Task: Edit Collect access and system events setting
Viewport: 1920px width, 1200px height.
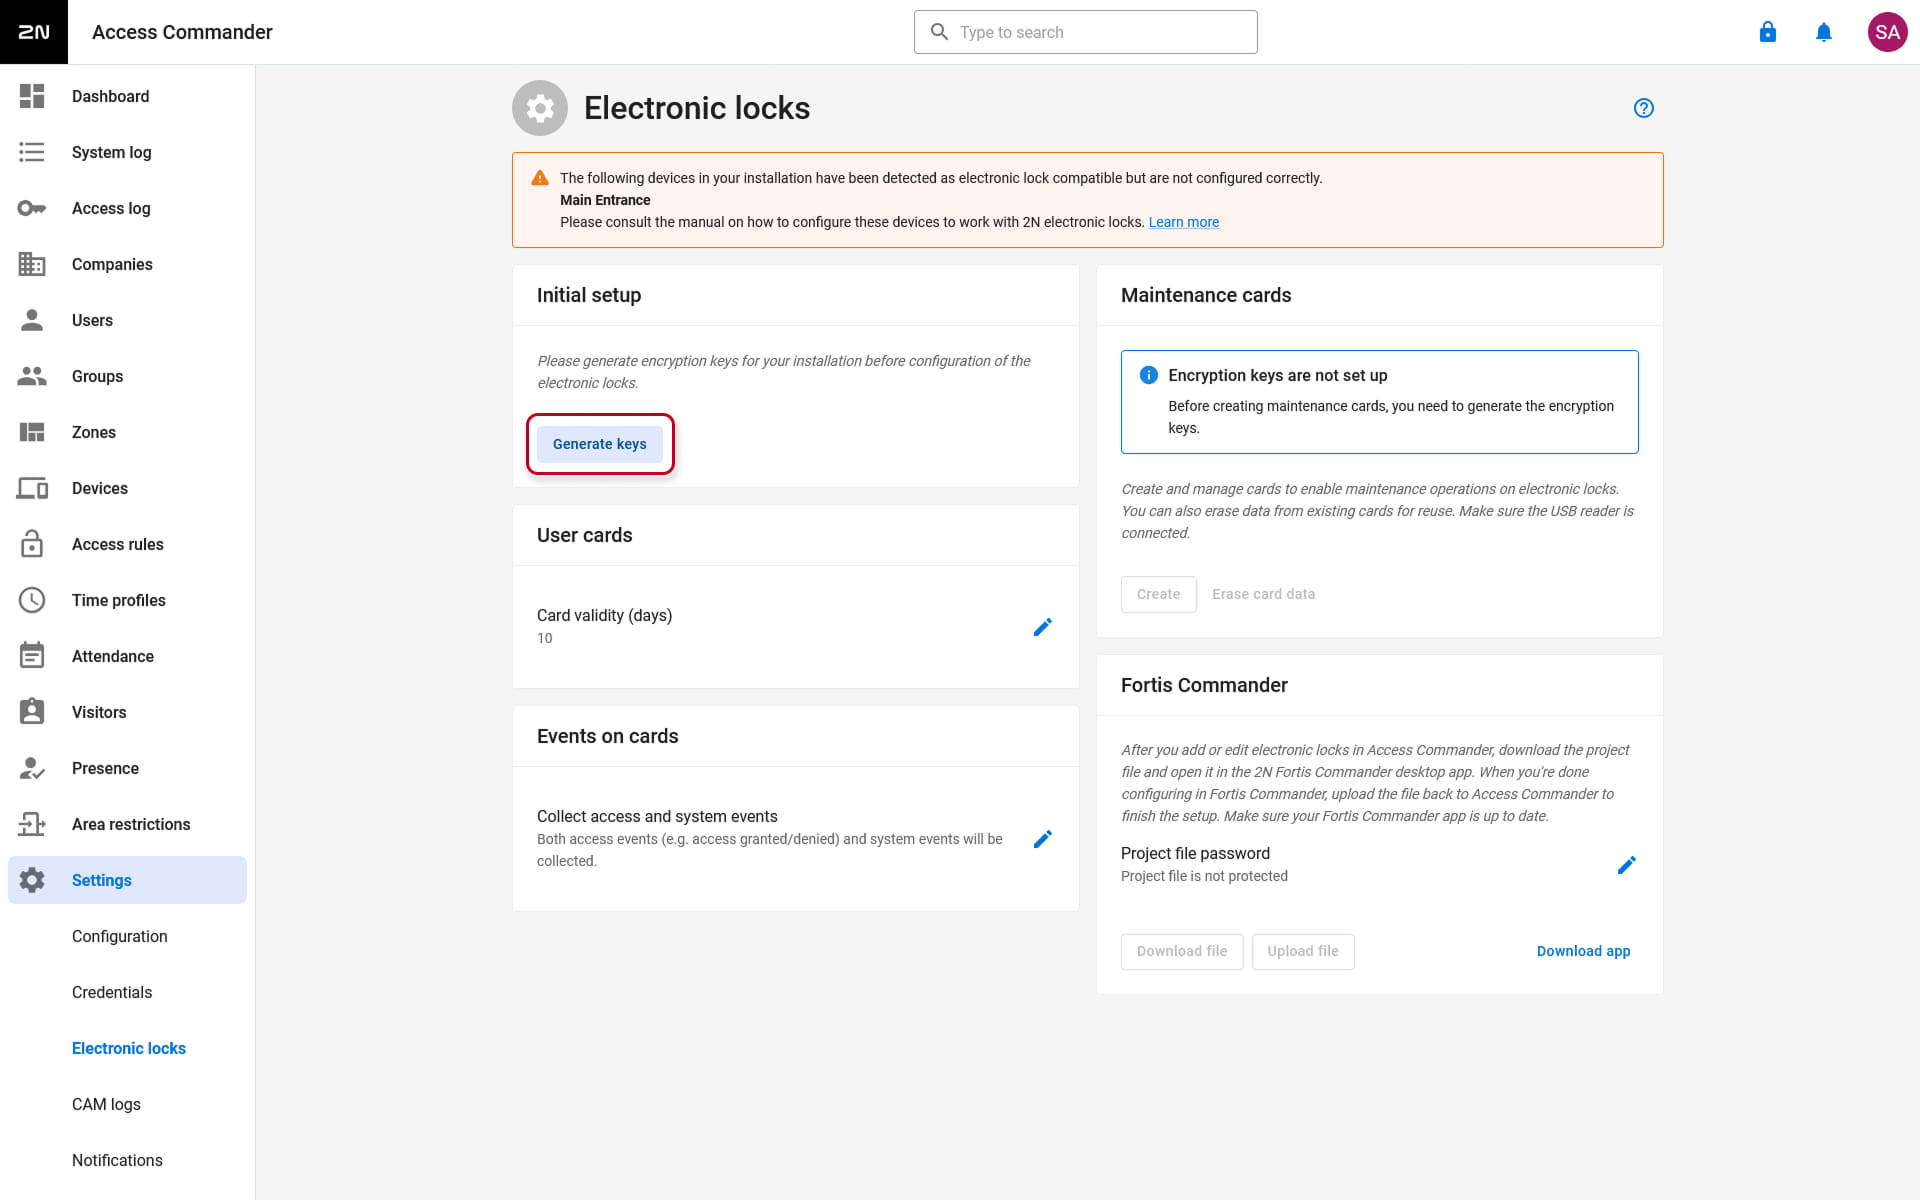Action: tap(1043, 839)
